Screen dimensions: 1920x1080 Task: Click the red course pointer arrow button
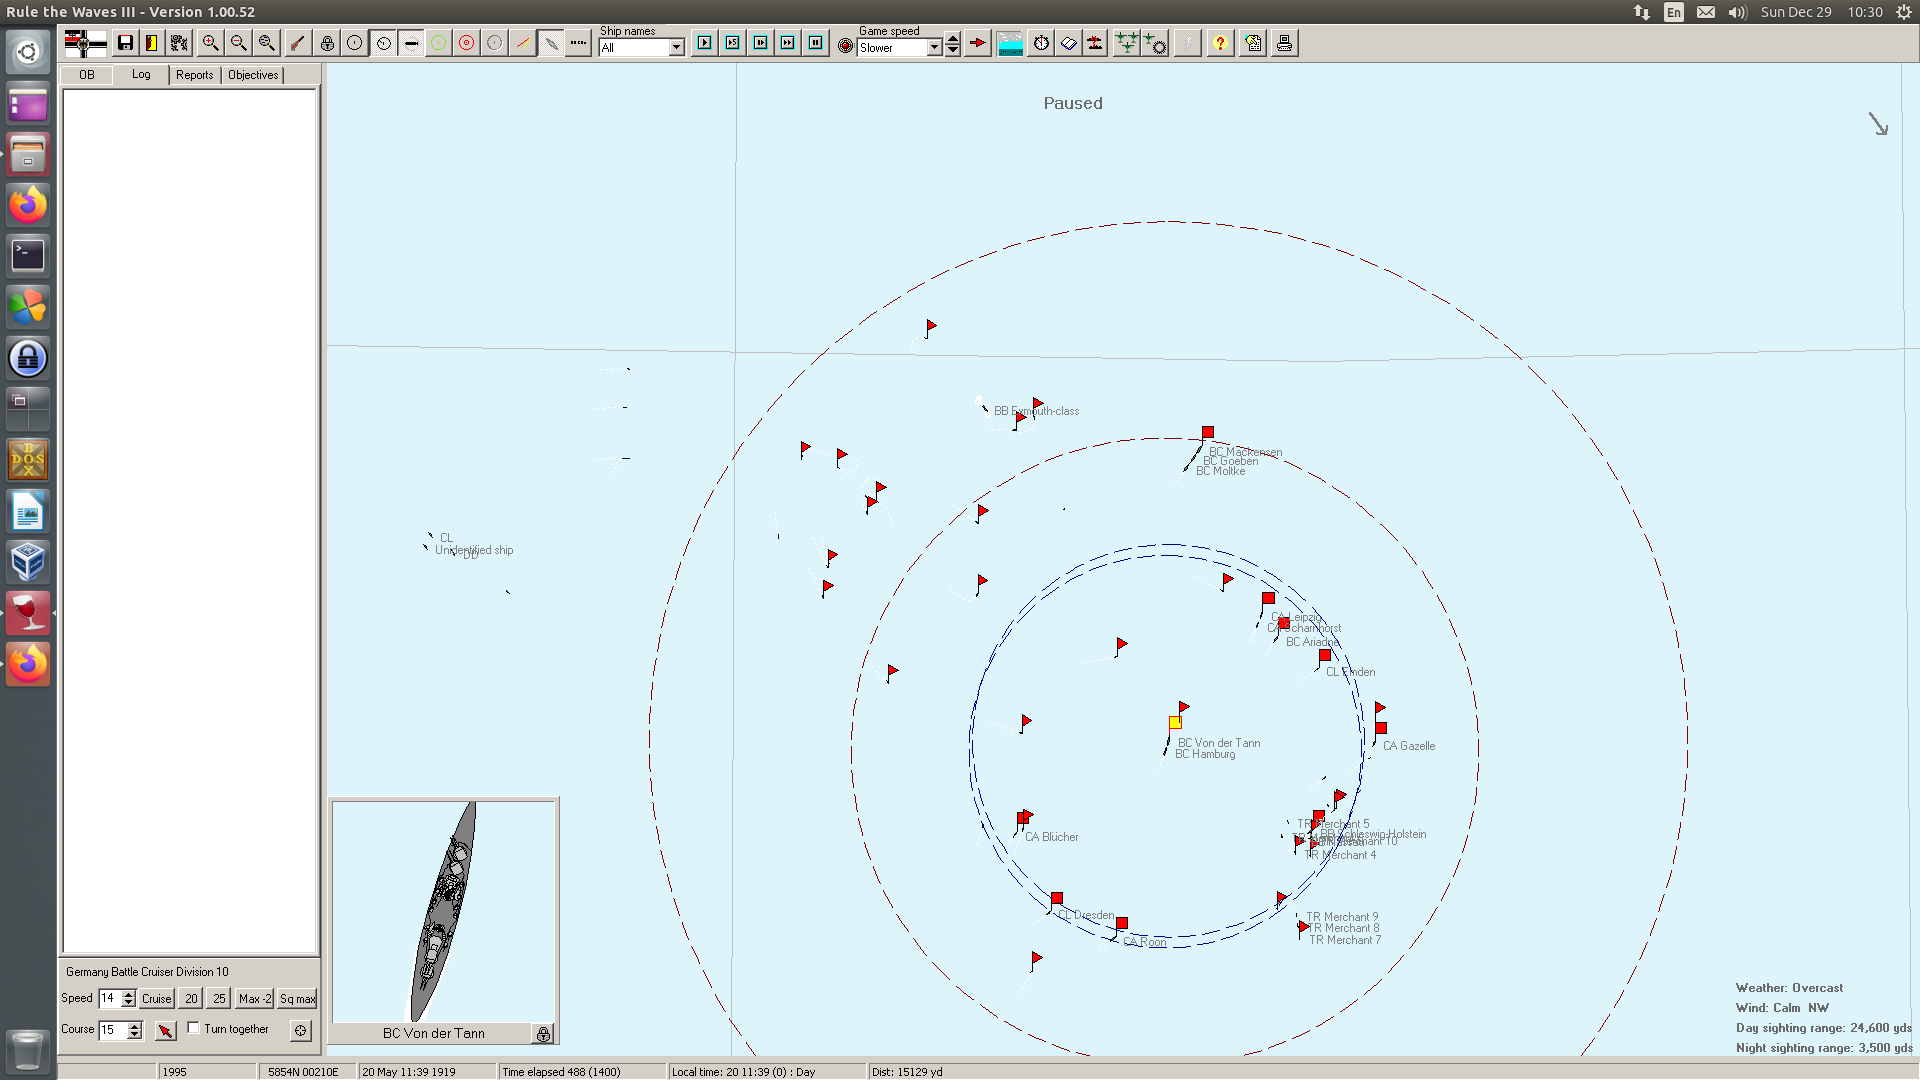(166, 1030)
